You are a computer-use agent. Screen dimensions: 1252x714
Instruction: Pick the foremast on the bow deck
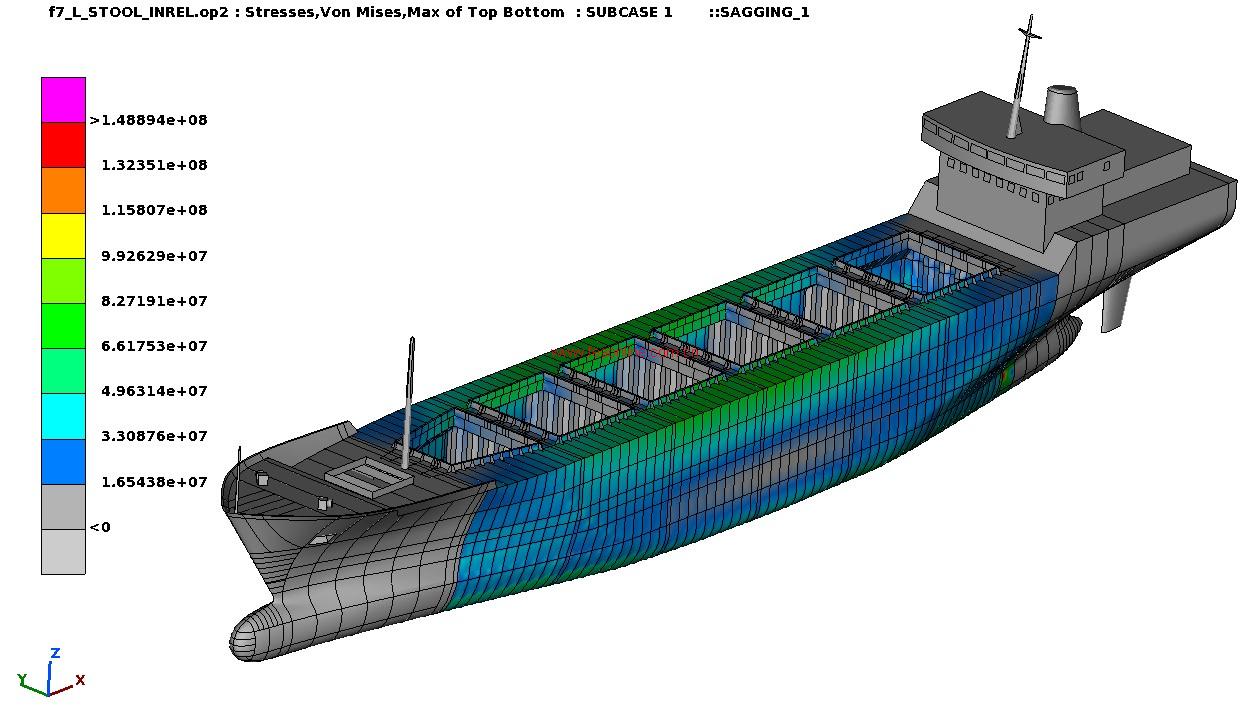coord(408,400)
